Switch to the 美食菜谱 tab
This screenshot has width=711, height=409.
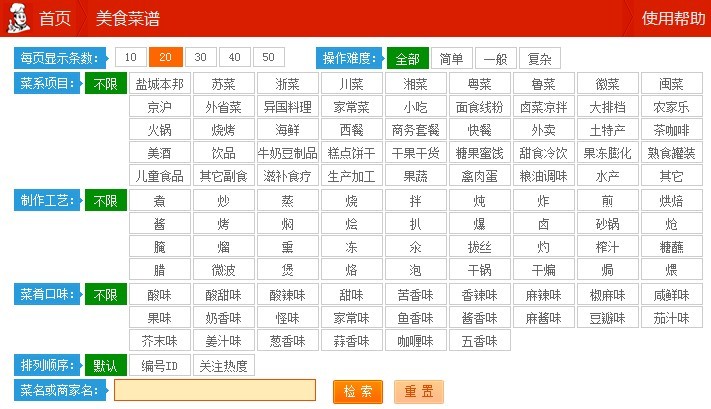[x=127, y=19]
